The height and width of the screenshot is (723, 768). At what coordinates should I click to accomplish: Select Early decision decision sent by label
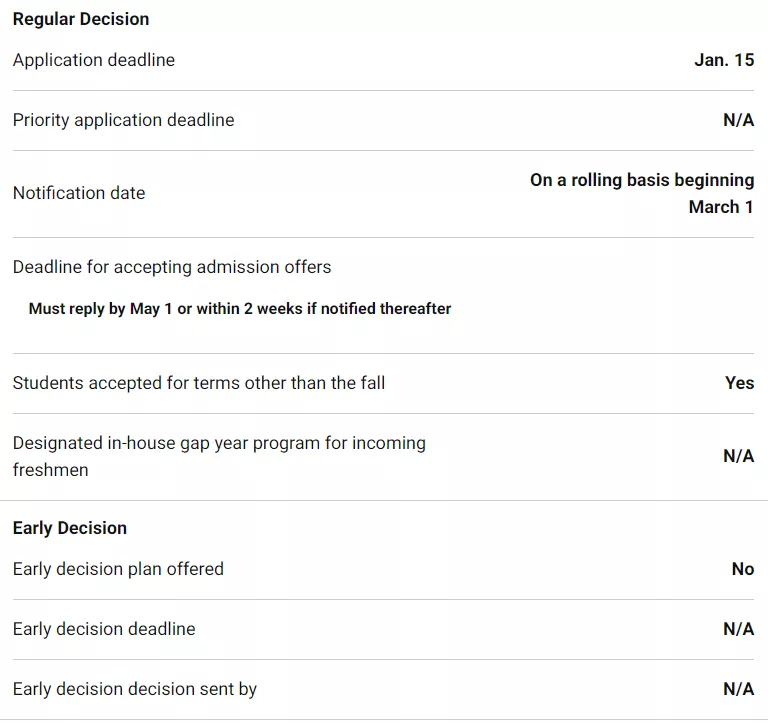[x=135, y=689]
